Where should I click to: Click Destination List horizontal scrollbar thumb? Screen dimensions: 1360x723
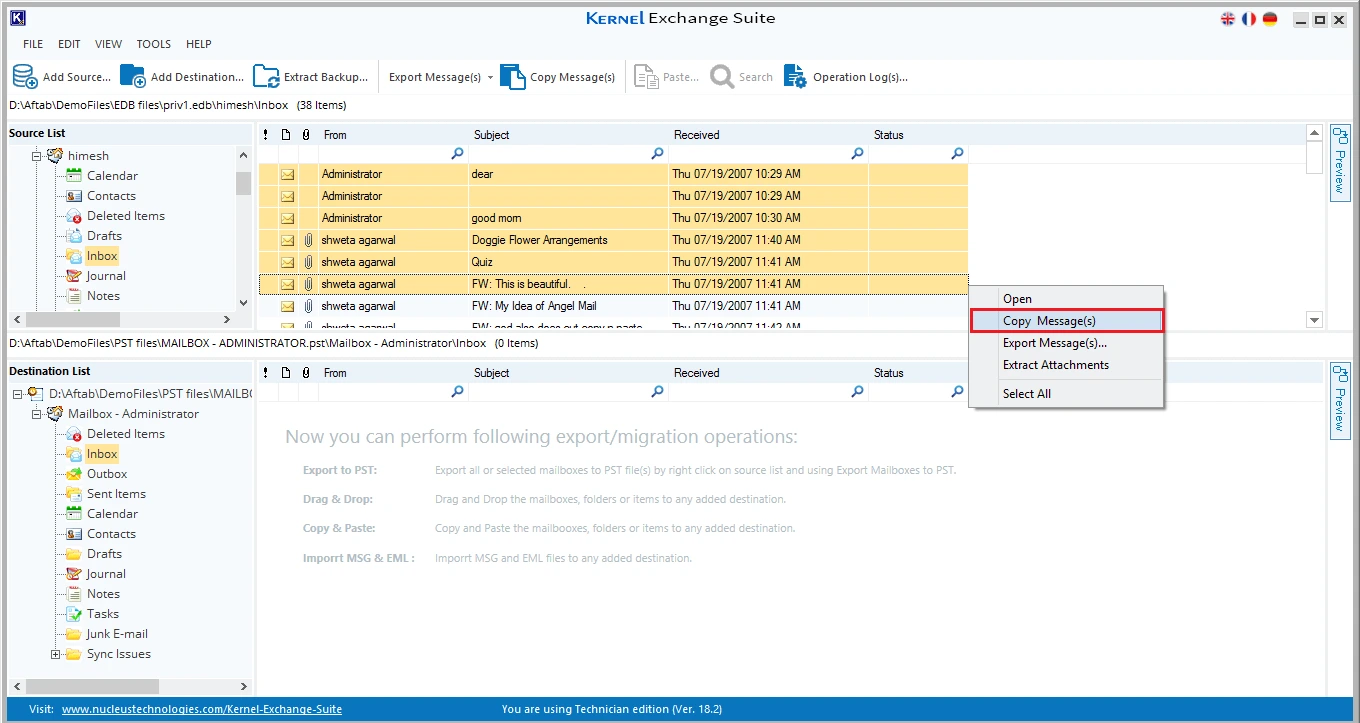click(x=92, y=687)
